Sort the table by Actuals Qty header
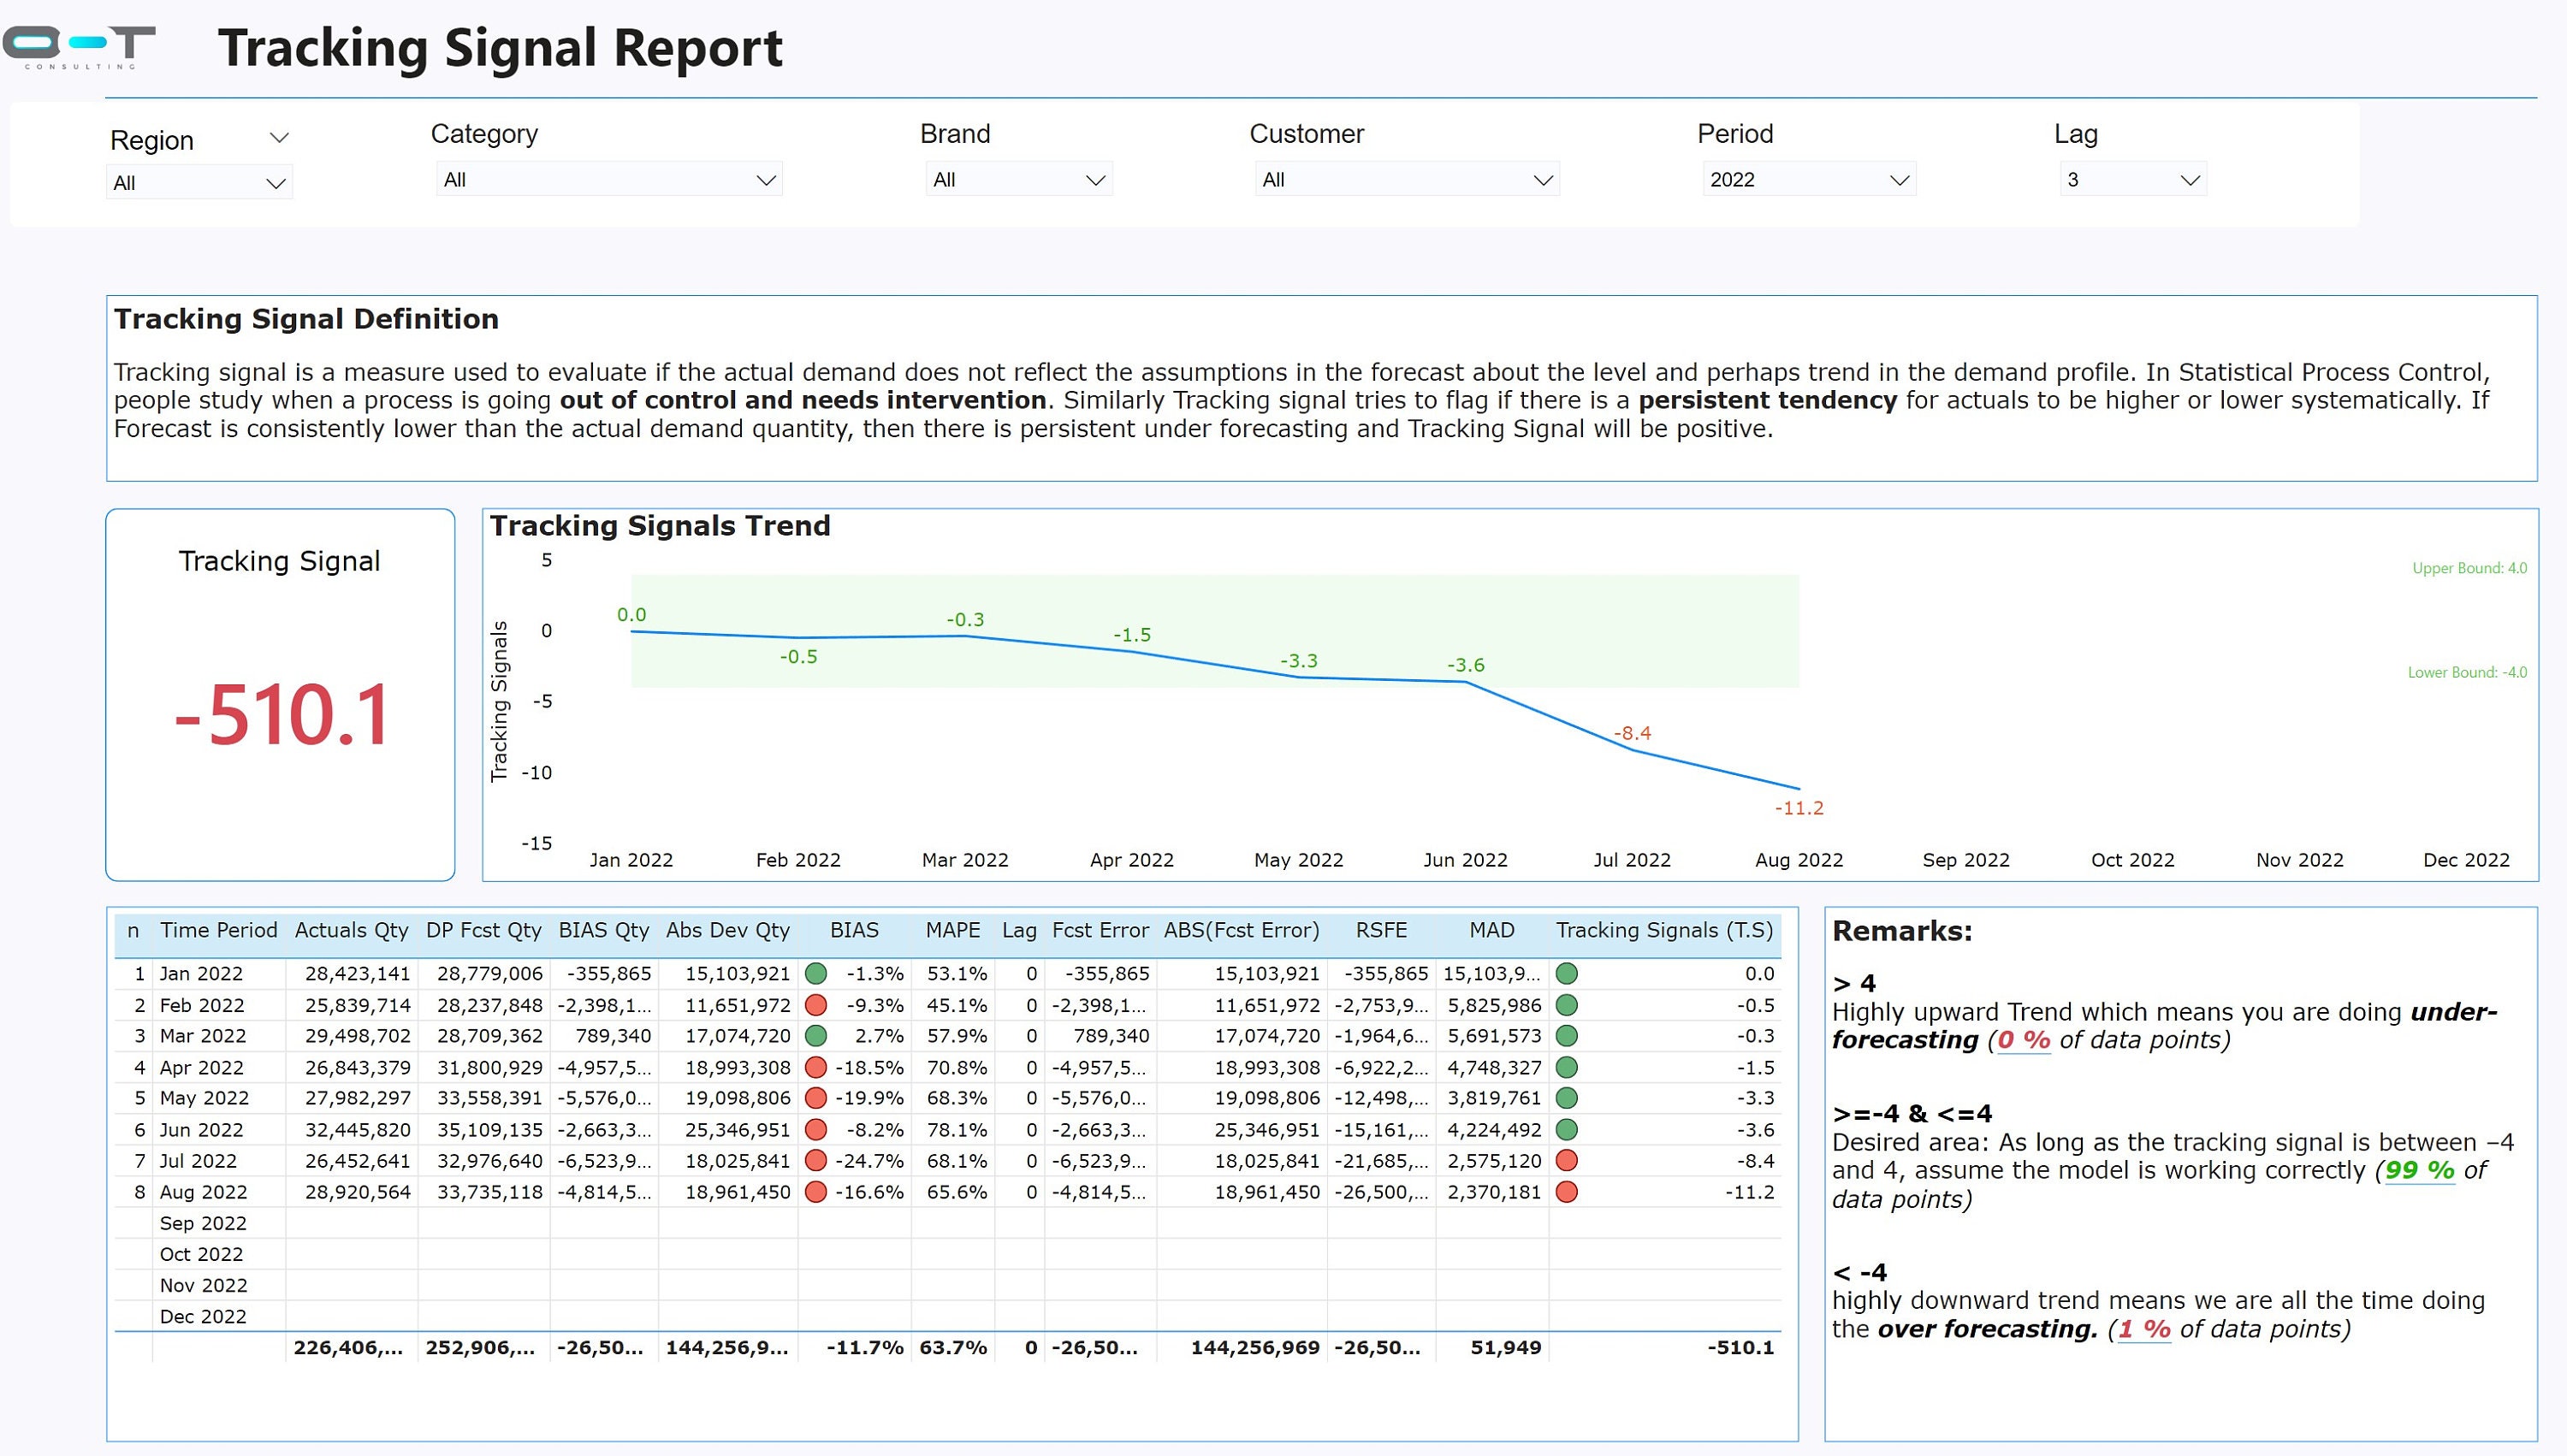The width and height of the screenshot is (2567, 1456). tap(351, 930)
